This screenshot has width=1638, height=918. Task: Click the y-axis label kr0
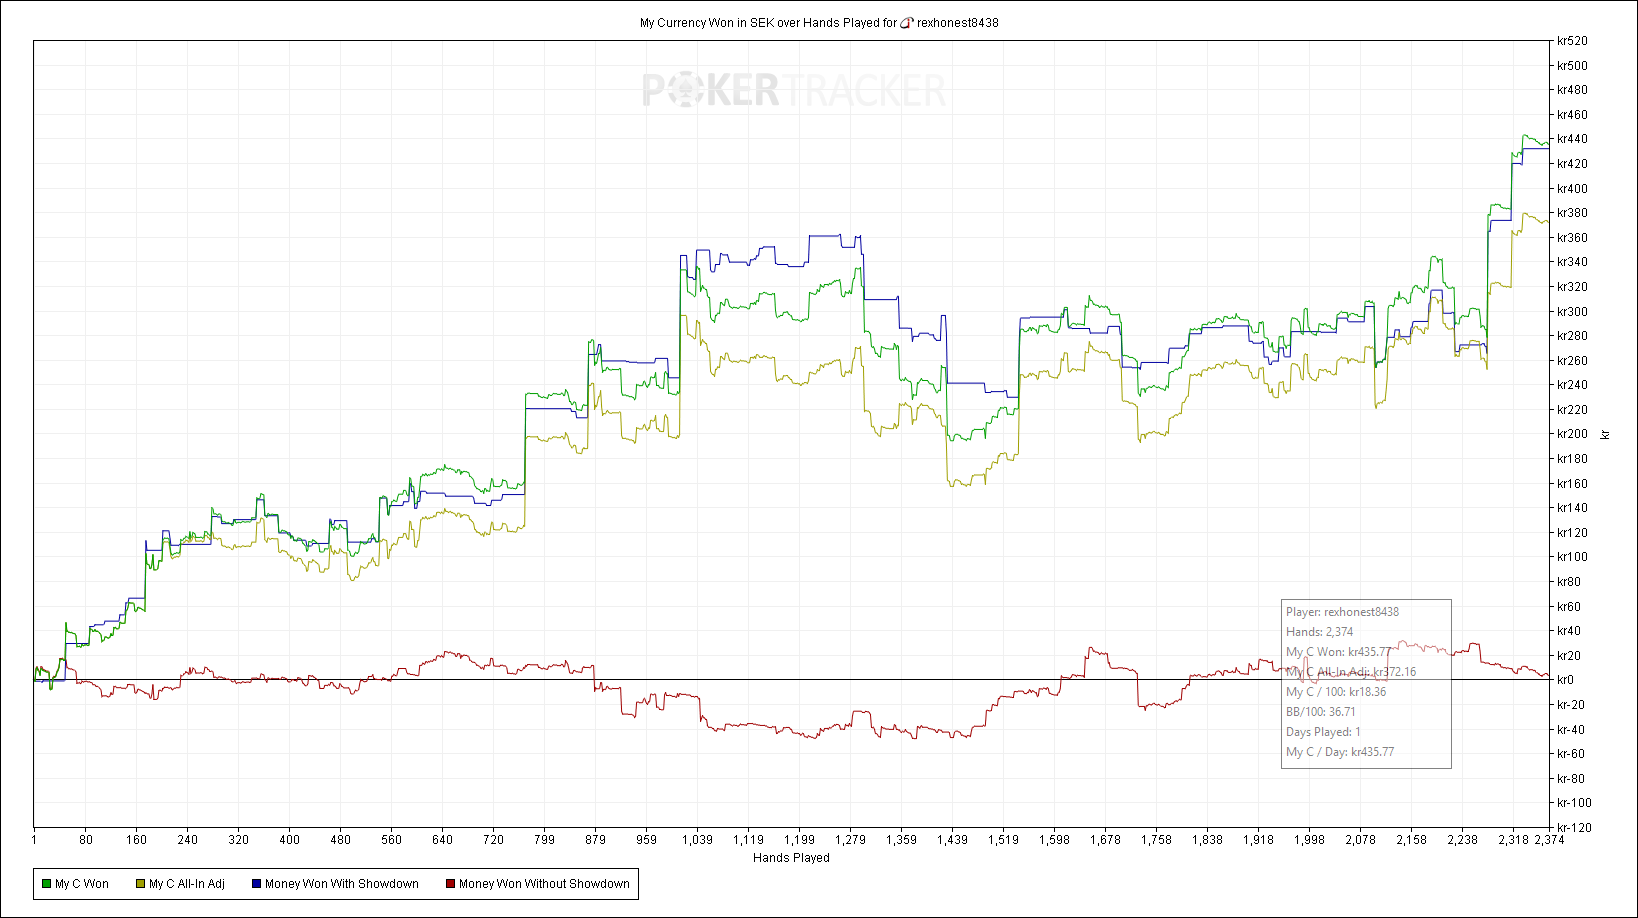[x=1566, y=680]
